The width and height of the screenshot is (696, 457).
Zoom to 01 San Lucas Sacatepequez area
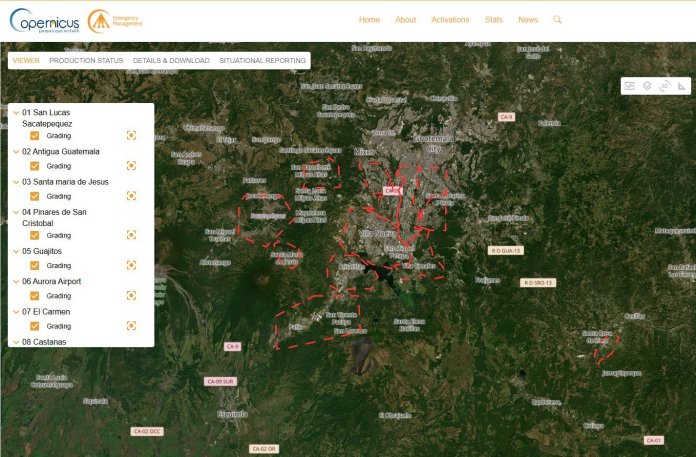[131, 135]
